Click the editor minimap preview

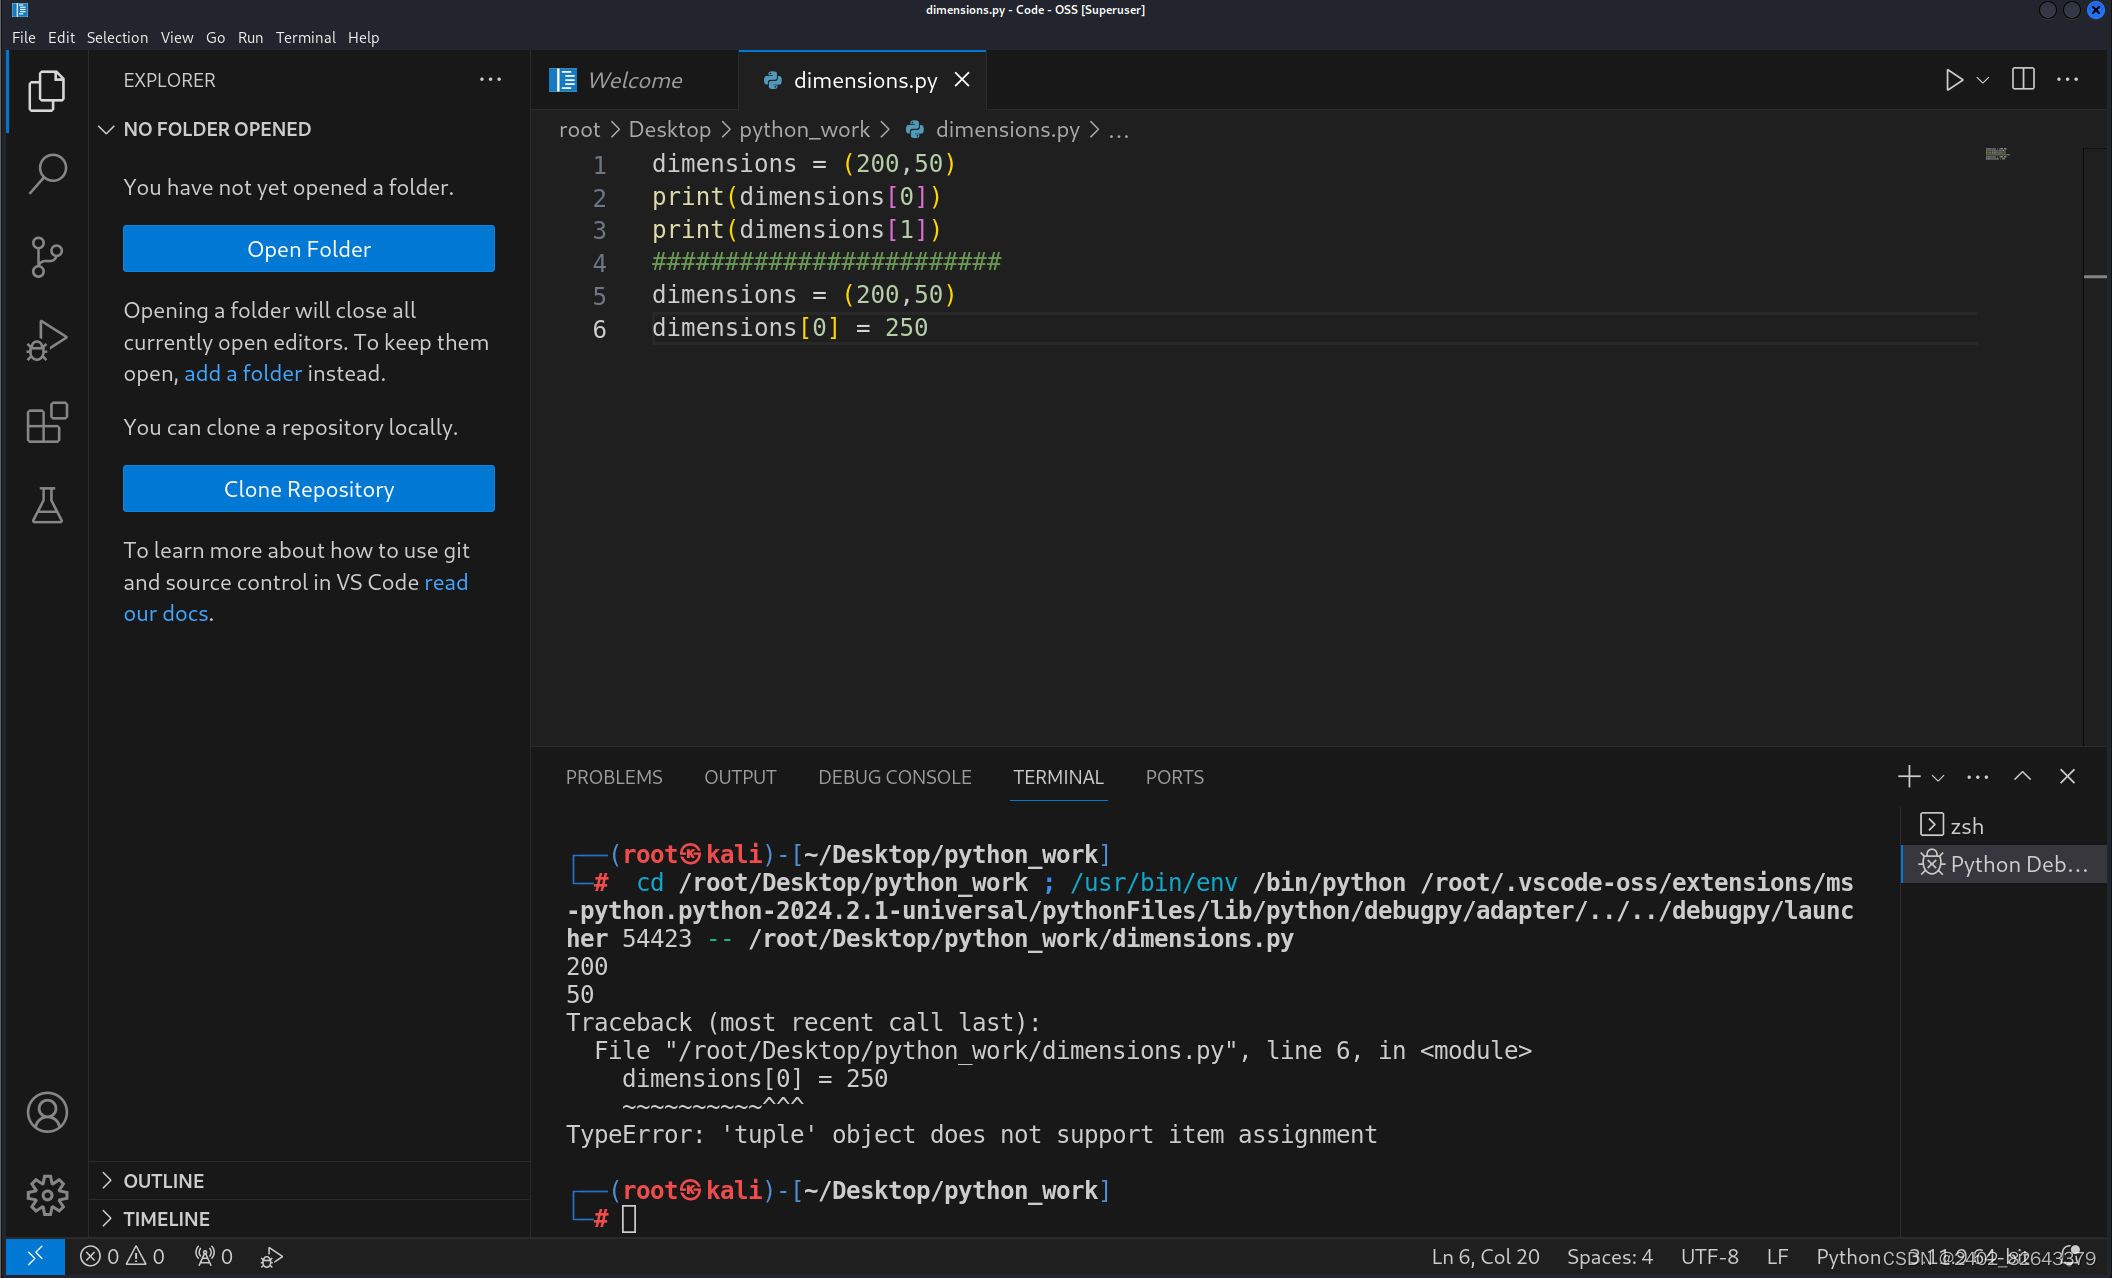coord(1997,154)
